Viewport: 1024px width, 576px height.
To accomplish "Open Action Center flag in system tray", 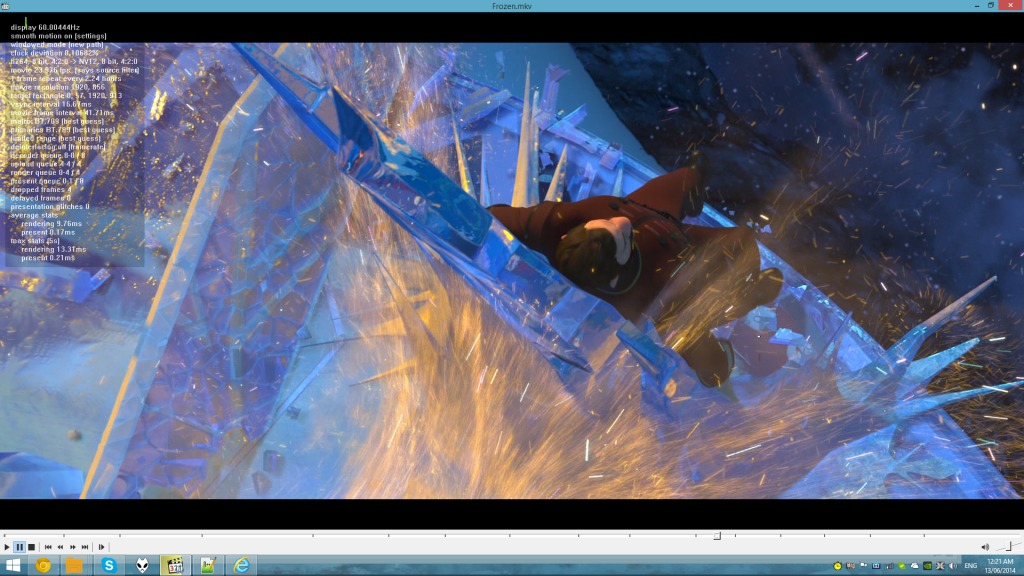I will click(863, 566).
